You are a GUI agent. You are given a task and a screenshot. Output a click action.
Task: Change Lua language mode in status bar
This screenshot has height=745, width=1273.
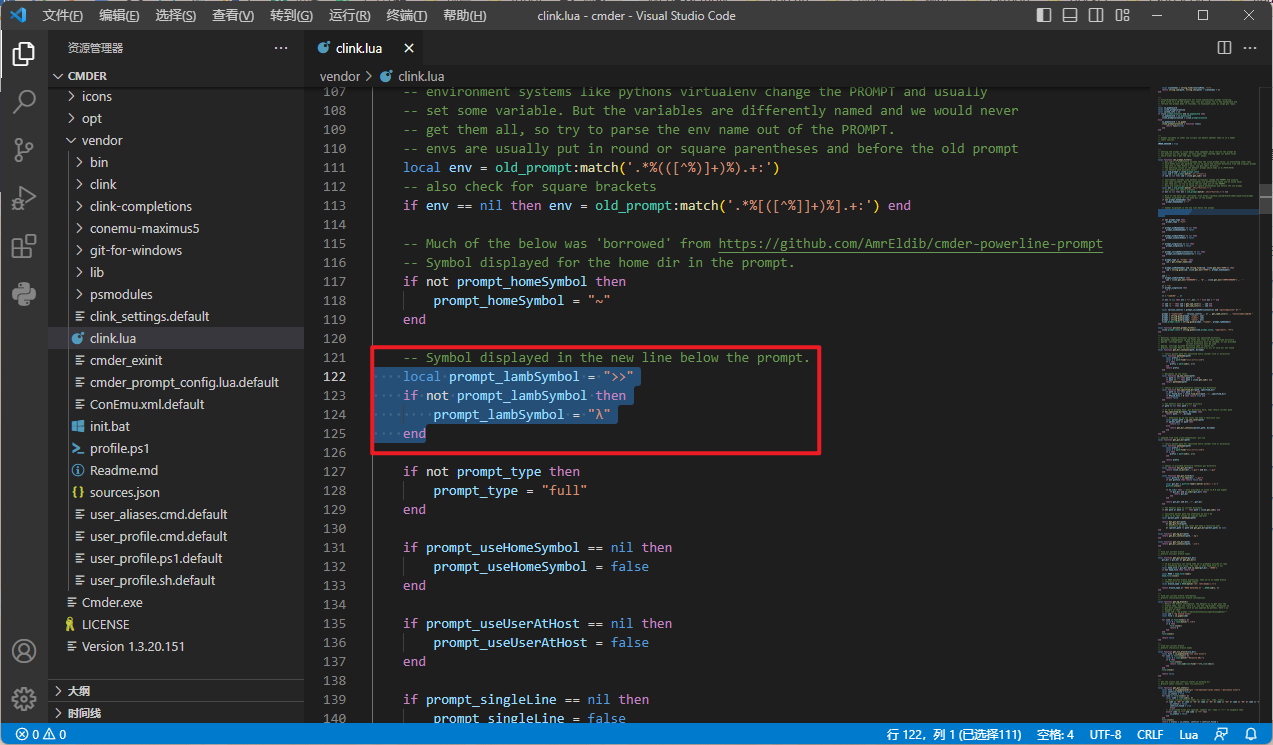1188,734
